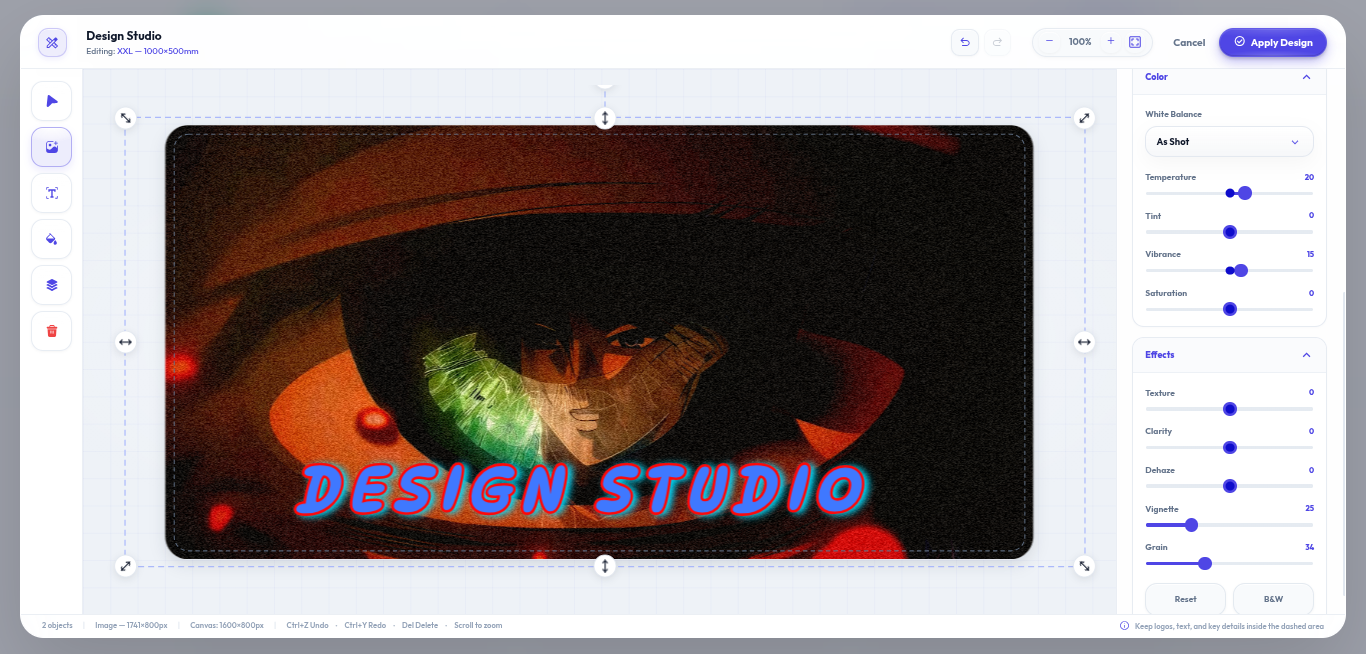This screenshot has height=654, width=1366.
Task: Click top-left diagonal resize handle
Action: tap(125, 118)
